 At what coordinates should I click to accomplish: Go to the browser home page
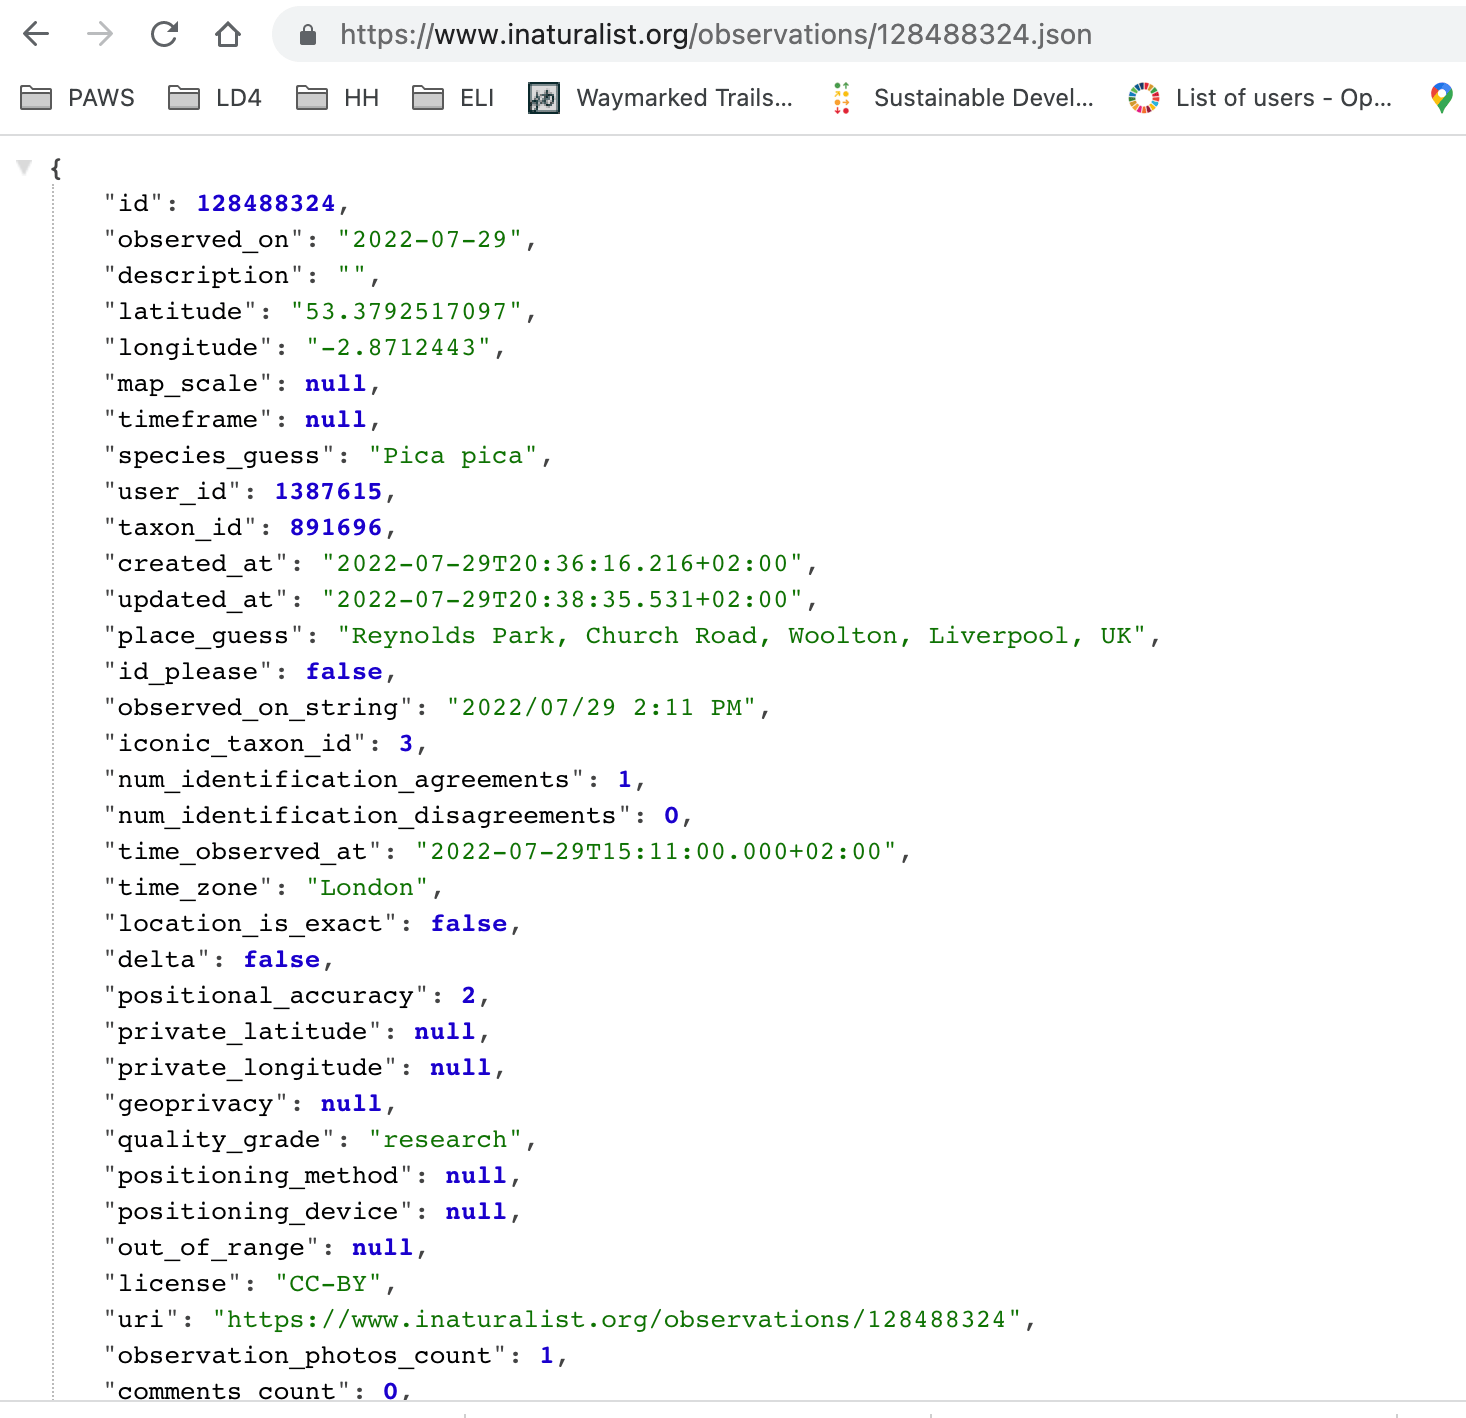click(x=228, y=35)
